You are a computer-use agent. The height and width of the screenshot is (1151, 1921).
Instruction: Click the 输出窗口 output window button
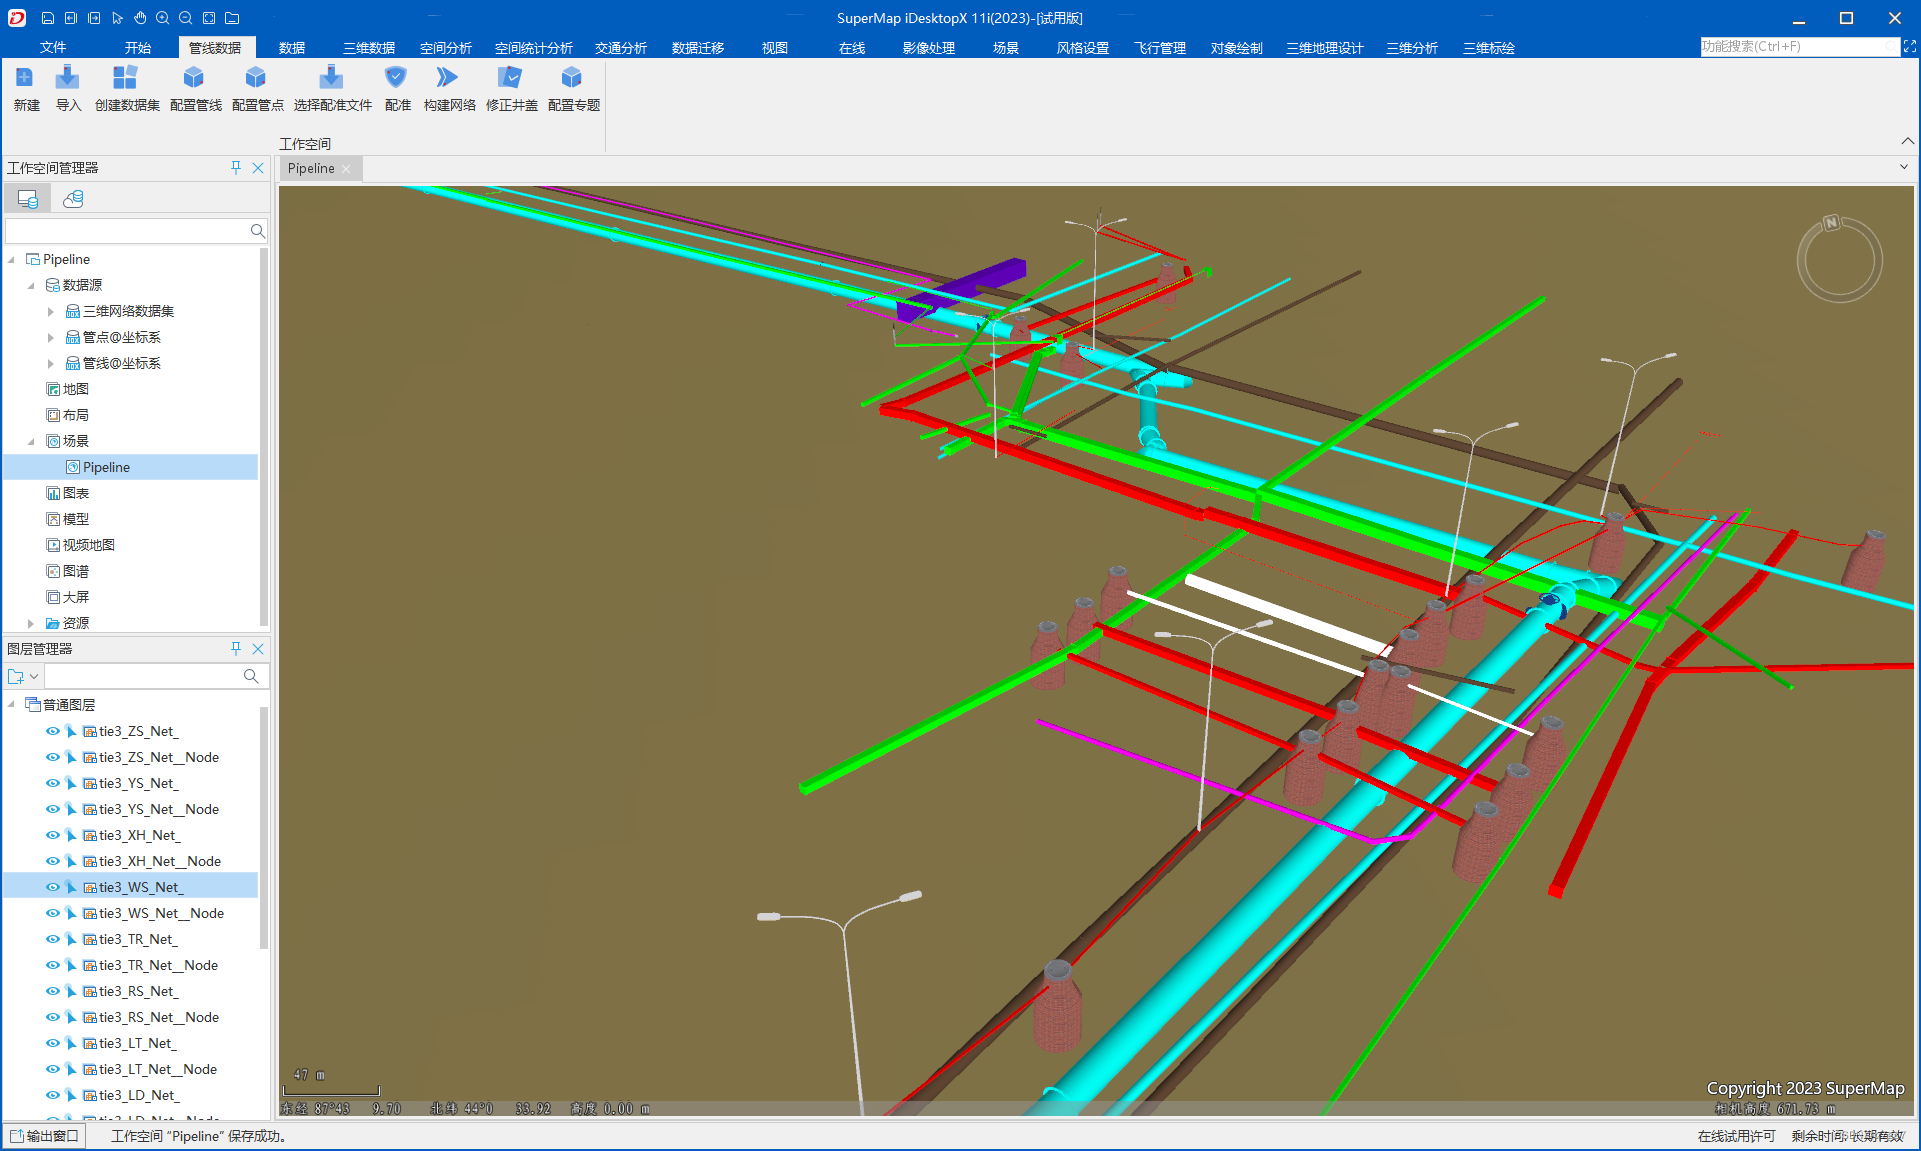point(45,1136)
